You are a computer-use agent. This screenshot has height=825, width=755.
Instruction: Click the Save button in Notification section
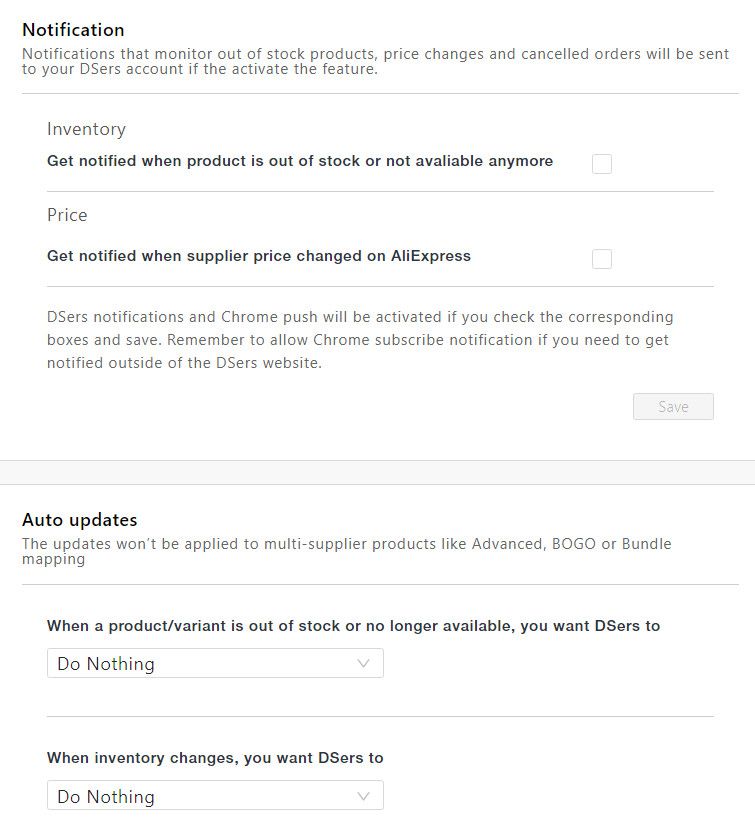(x=673, y=407)
